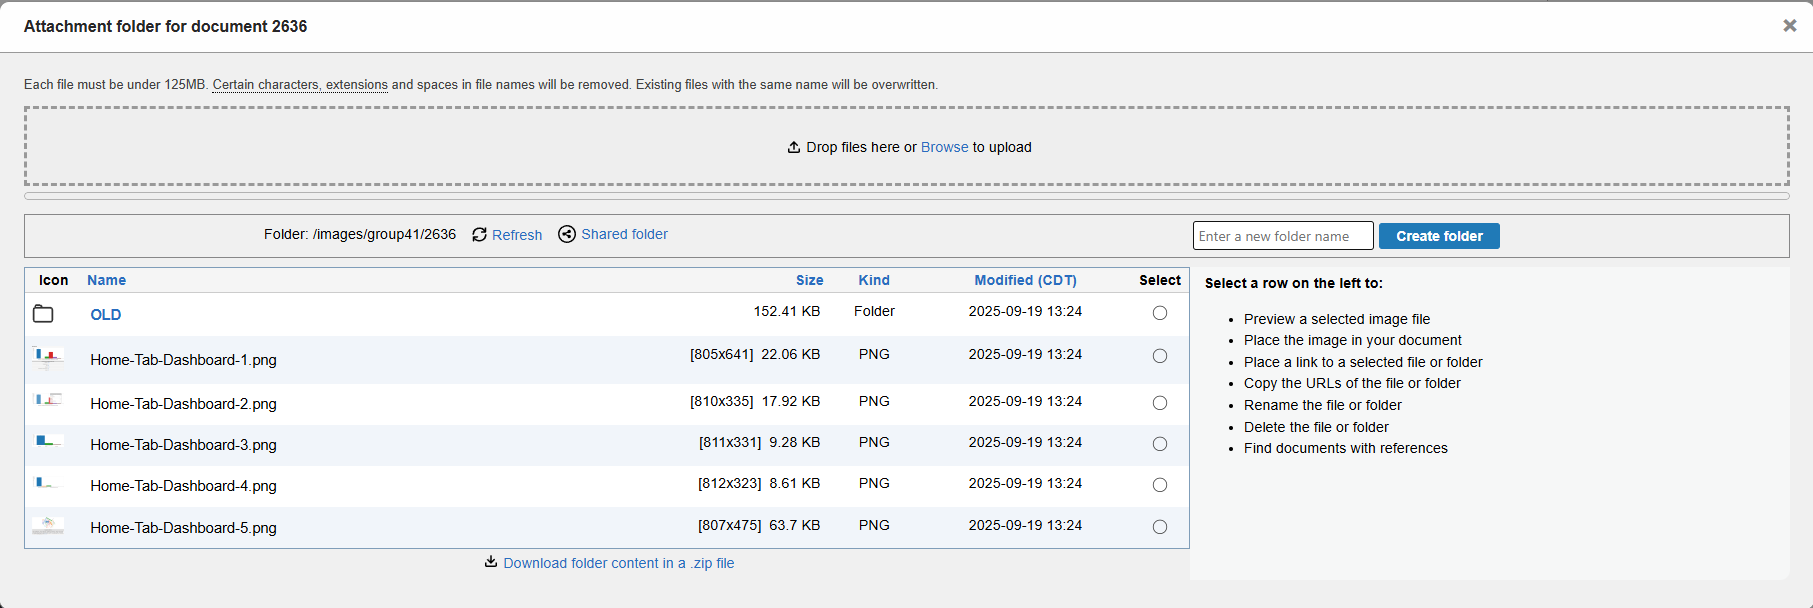Click the Browse link to upload files
Screen dimensions: 1813x608
[x=944, y=147]
